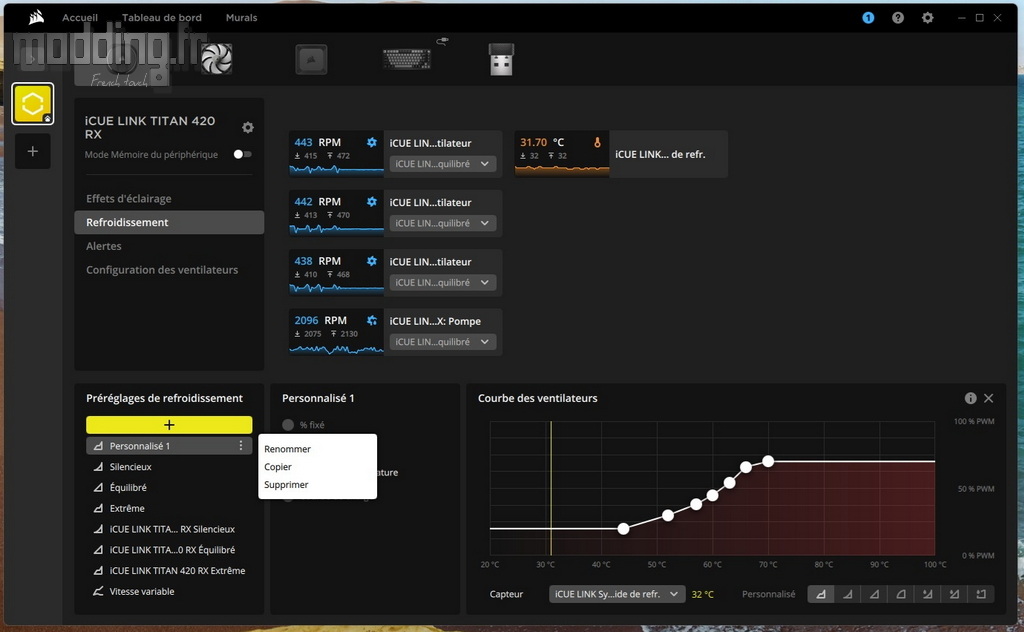Screen dimensions: 1024x632
Task: Choose Renommer from the context menu
Action: (x=287, y=449)
